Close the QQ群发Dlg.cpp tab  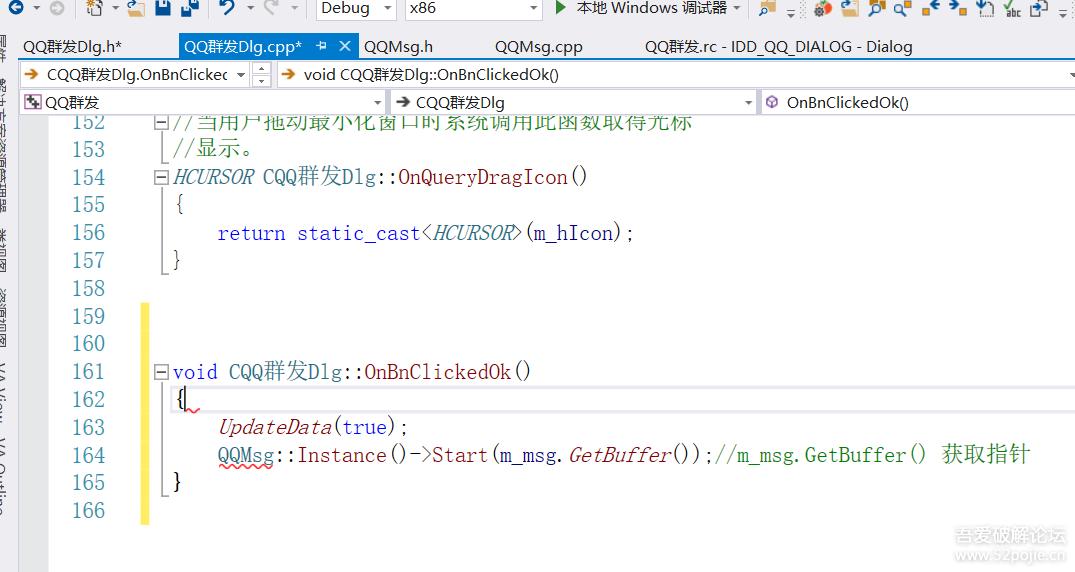345,46
